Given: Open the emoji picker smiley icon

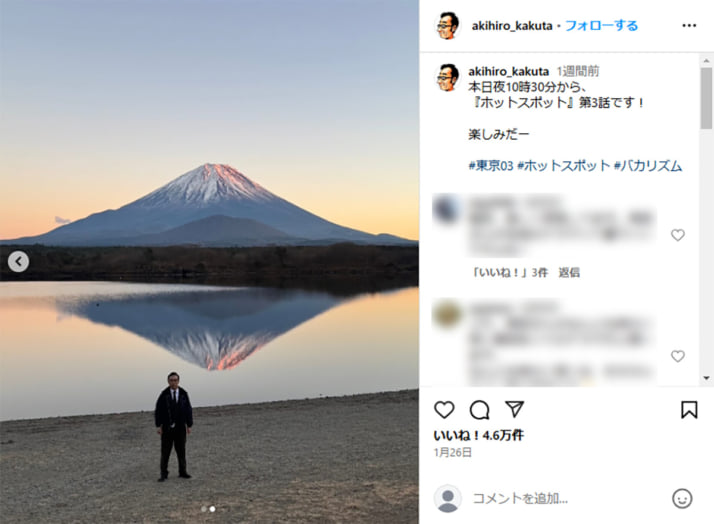Looking at the screenshot, I should point(682,499).
